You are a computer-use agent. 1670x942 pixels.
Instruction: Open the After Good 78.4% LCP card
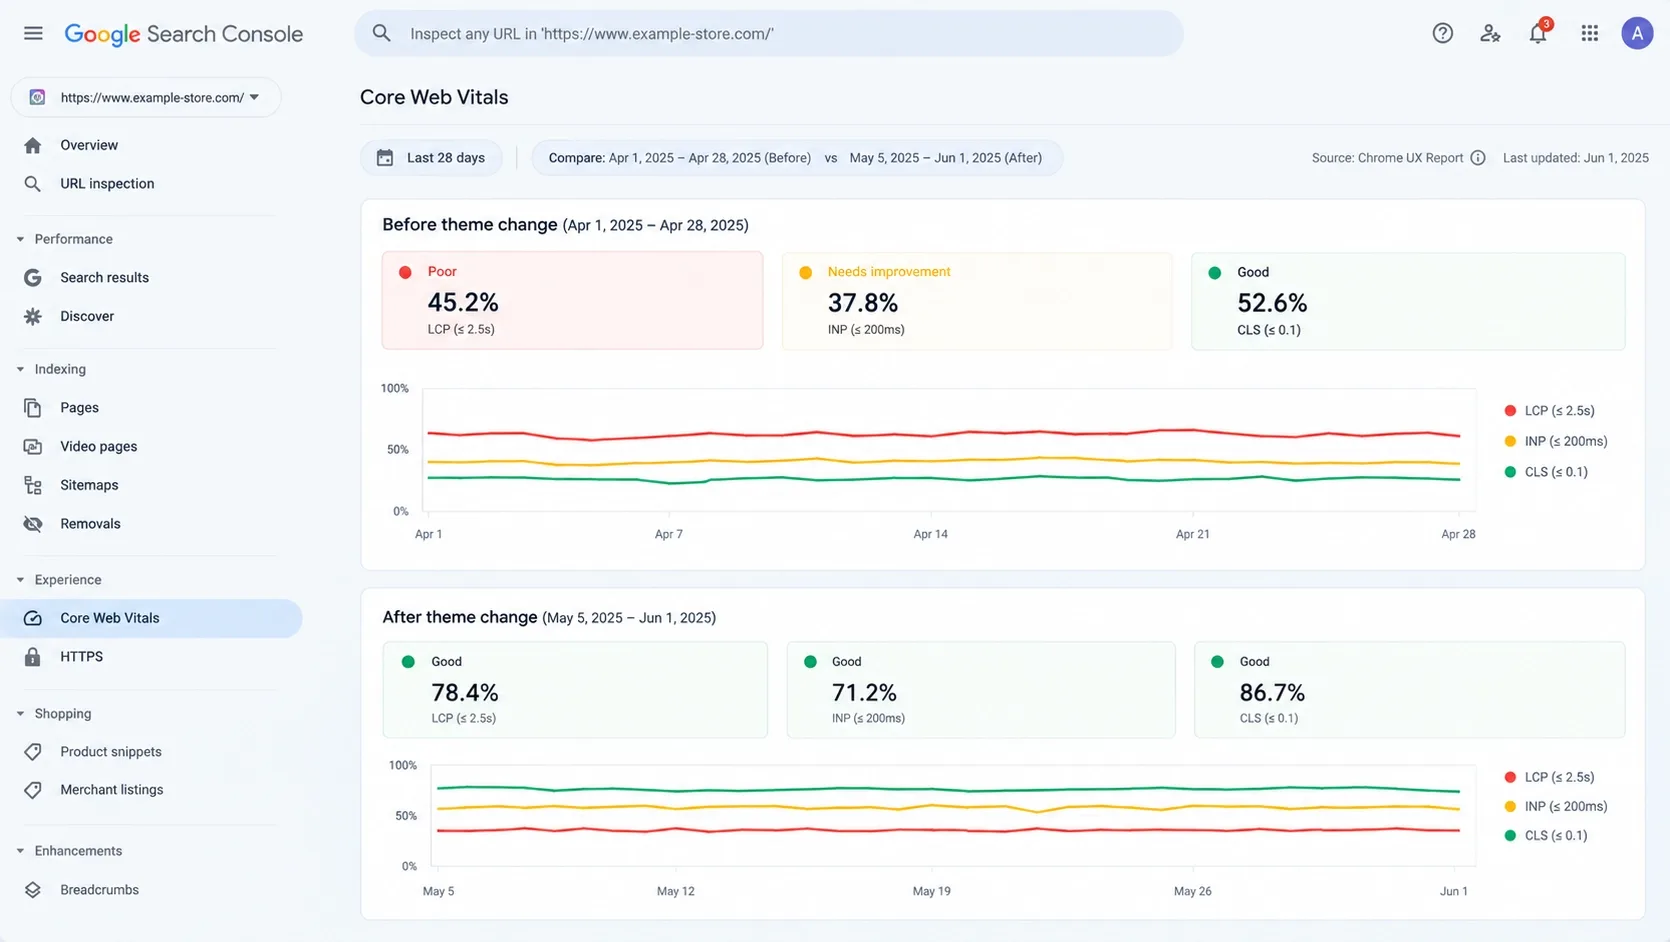(575, 690)
